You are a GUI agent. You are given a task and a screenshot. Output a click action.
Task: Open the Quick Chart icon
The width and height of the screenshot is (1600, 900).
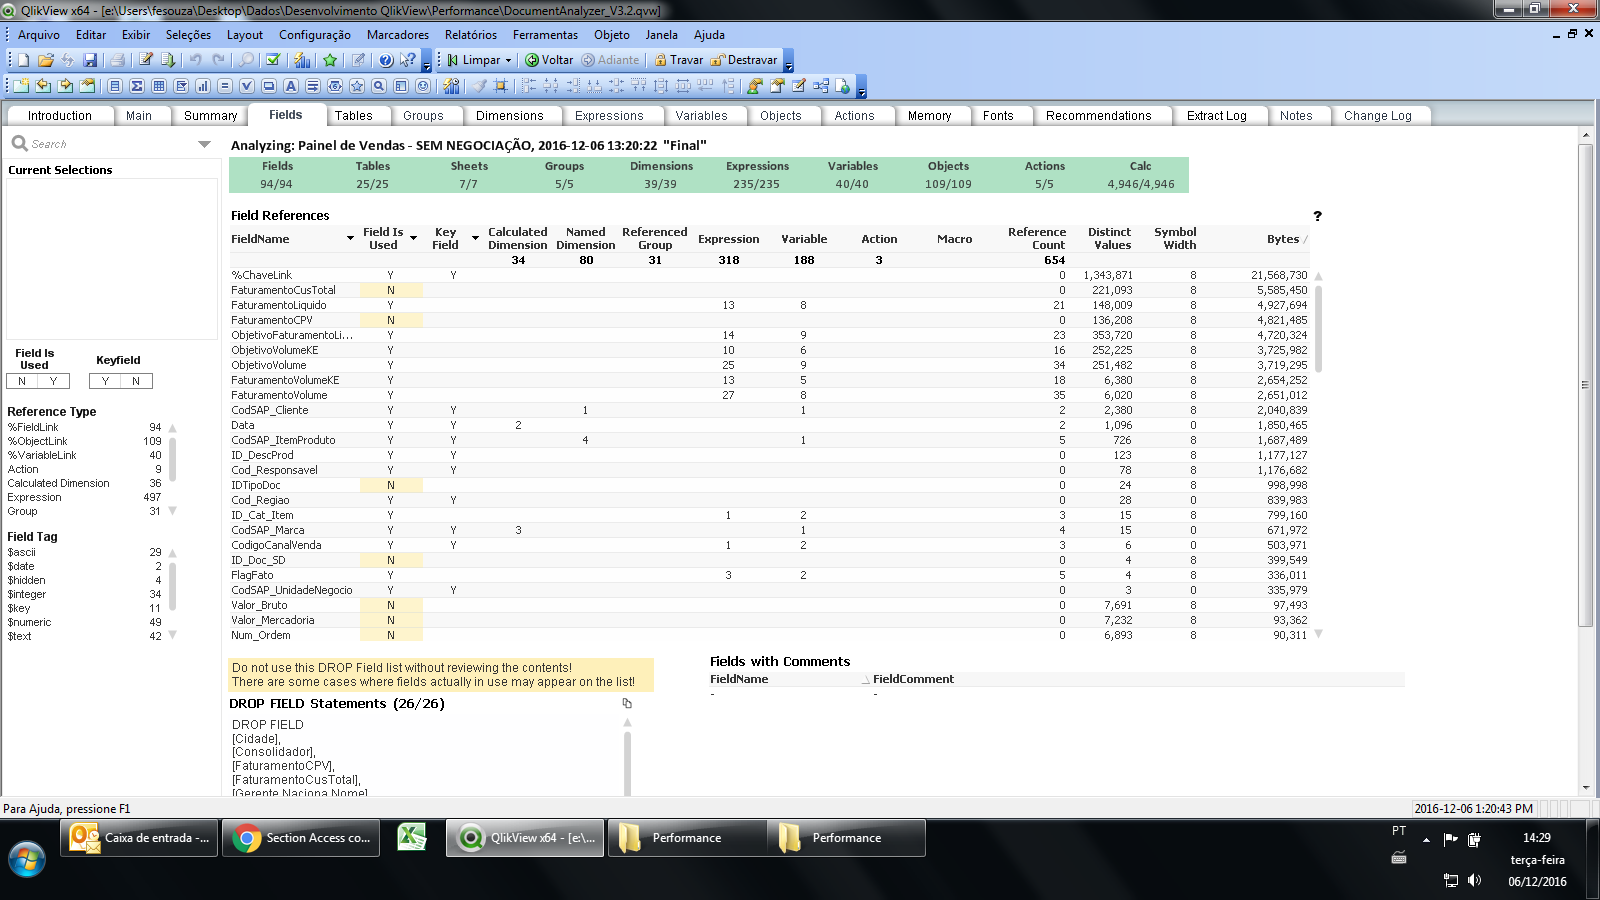301,60
